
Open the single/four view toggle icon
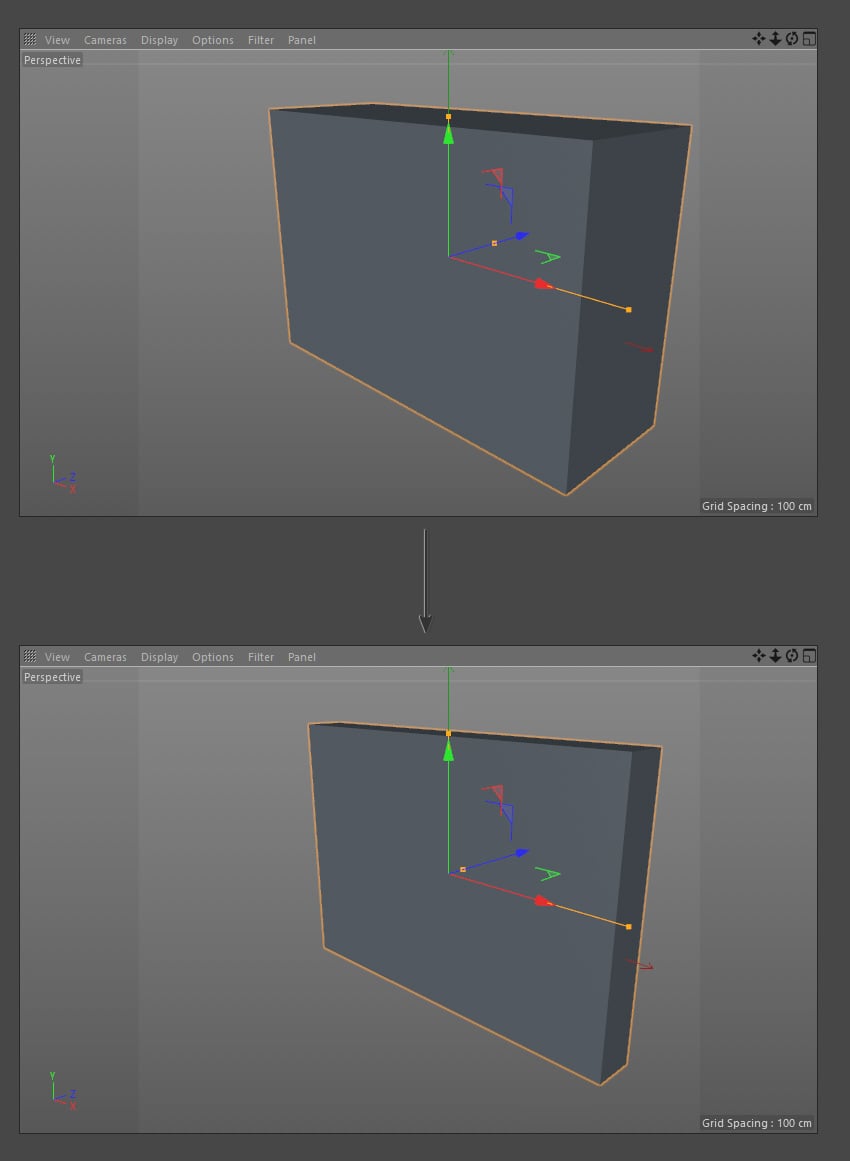808,40
